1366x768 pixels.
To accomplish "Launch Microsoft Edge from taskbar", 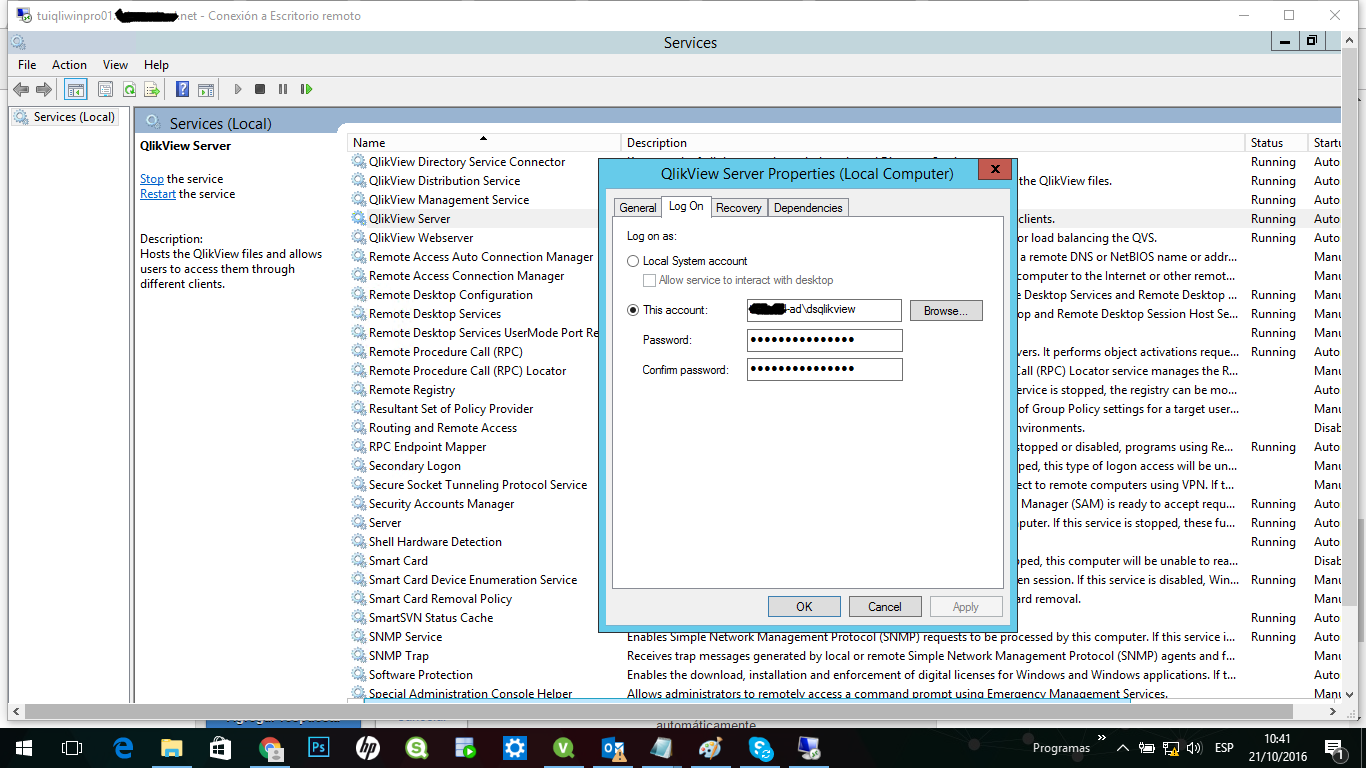I will [x=124, y=748].
